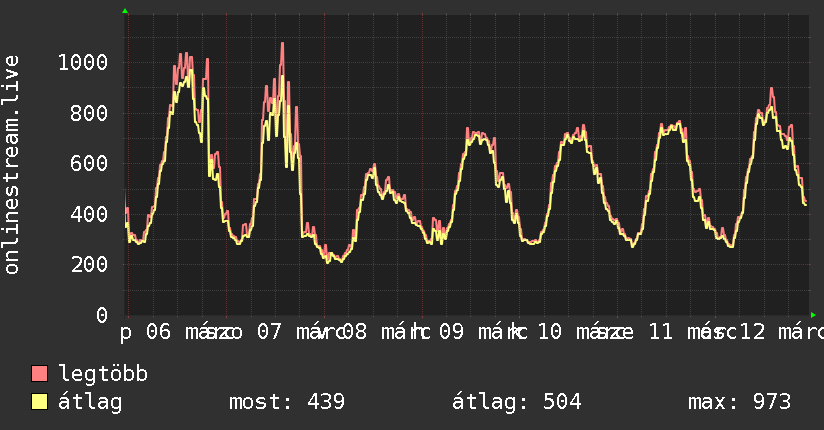Image resolution: width=824 pixels, height=430 pixels.
Task: Click the green arrow at y-axis top
Action: (125, 11)
